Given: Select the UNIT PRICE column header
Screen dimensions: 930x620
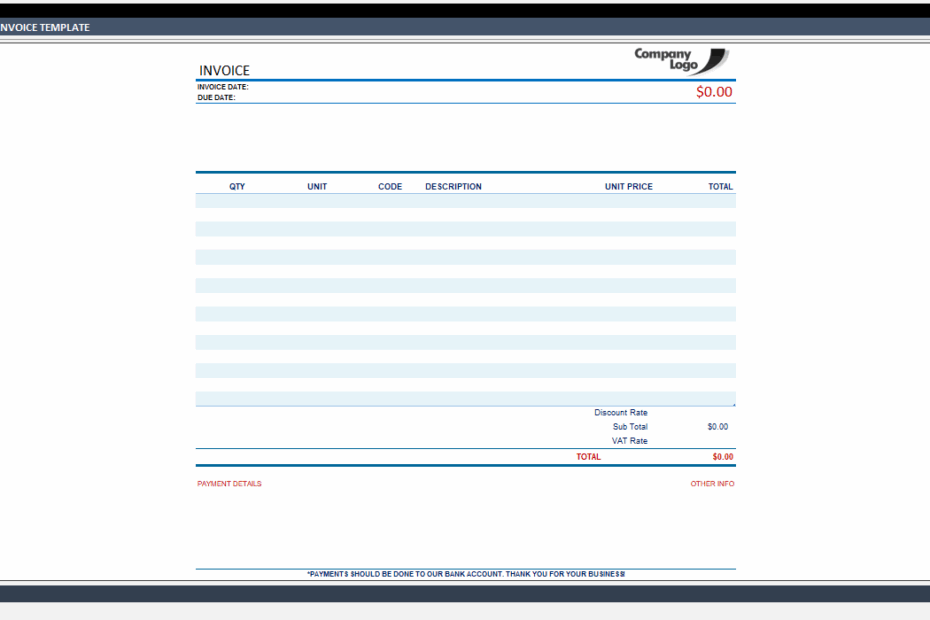Looking at the screenshot, I should (x=628, y=186).
